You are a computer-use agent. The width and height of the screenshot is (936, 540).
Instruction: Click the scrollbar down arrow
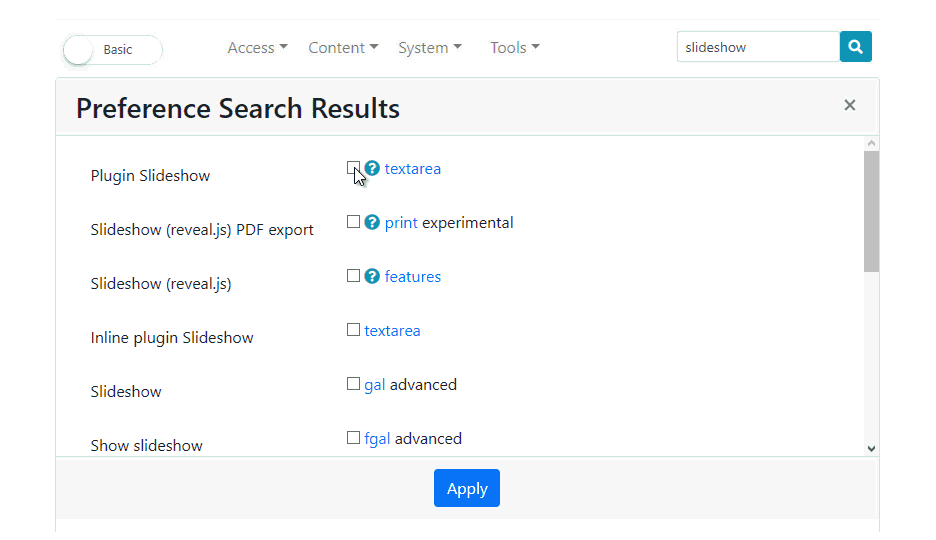[x=872, y=448]
